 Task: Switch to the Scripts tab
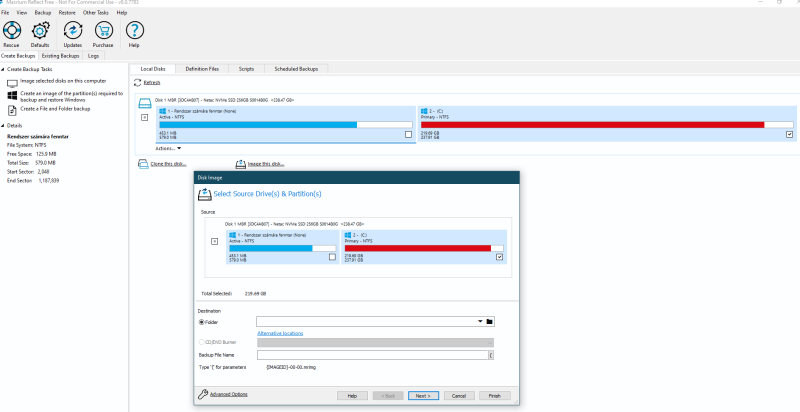(246, 69)
